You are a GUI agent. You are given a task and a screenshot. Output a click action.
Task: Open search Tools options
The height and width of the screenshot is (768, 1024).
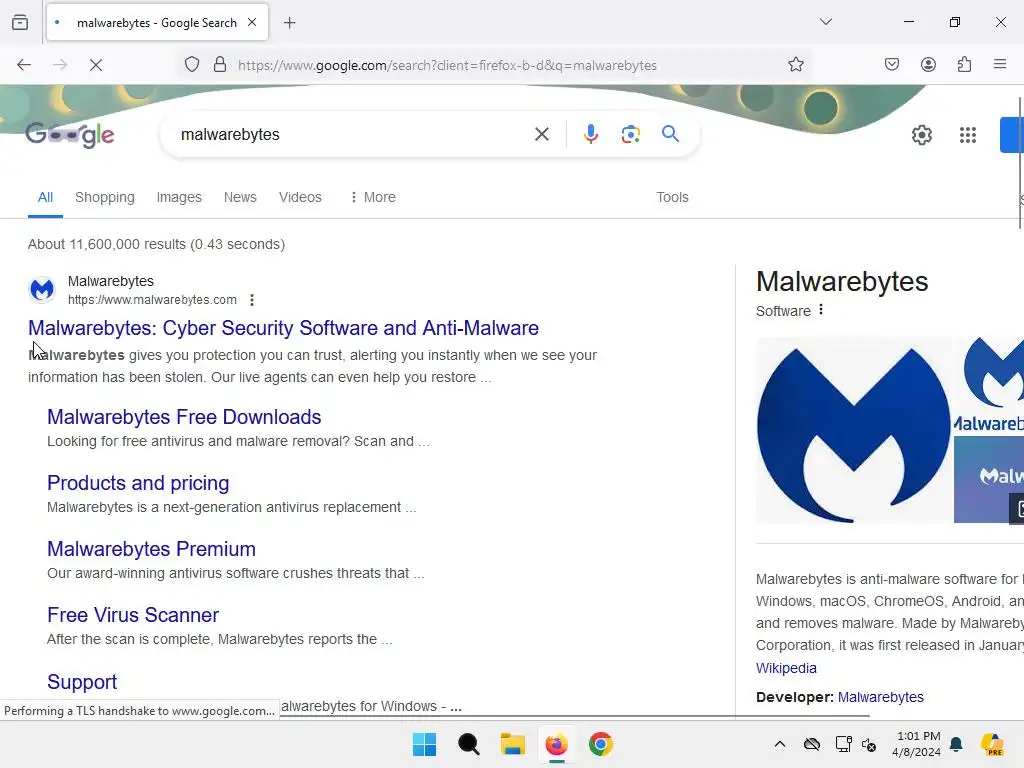pos(672,197)
